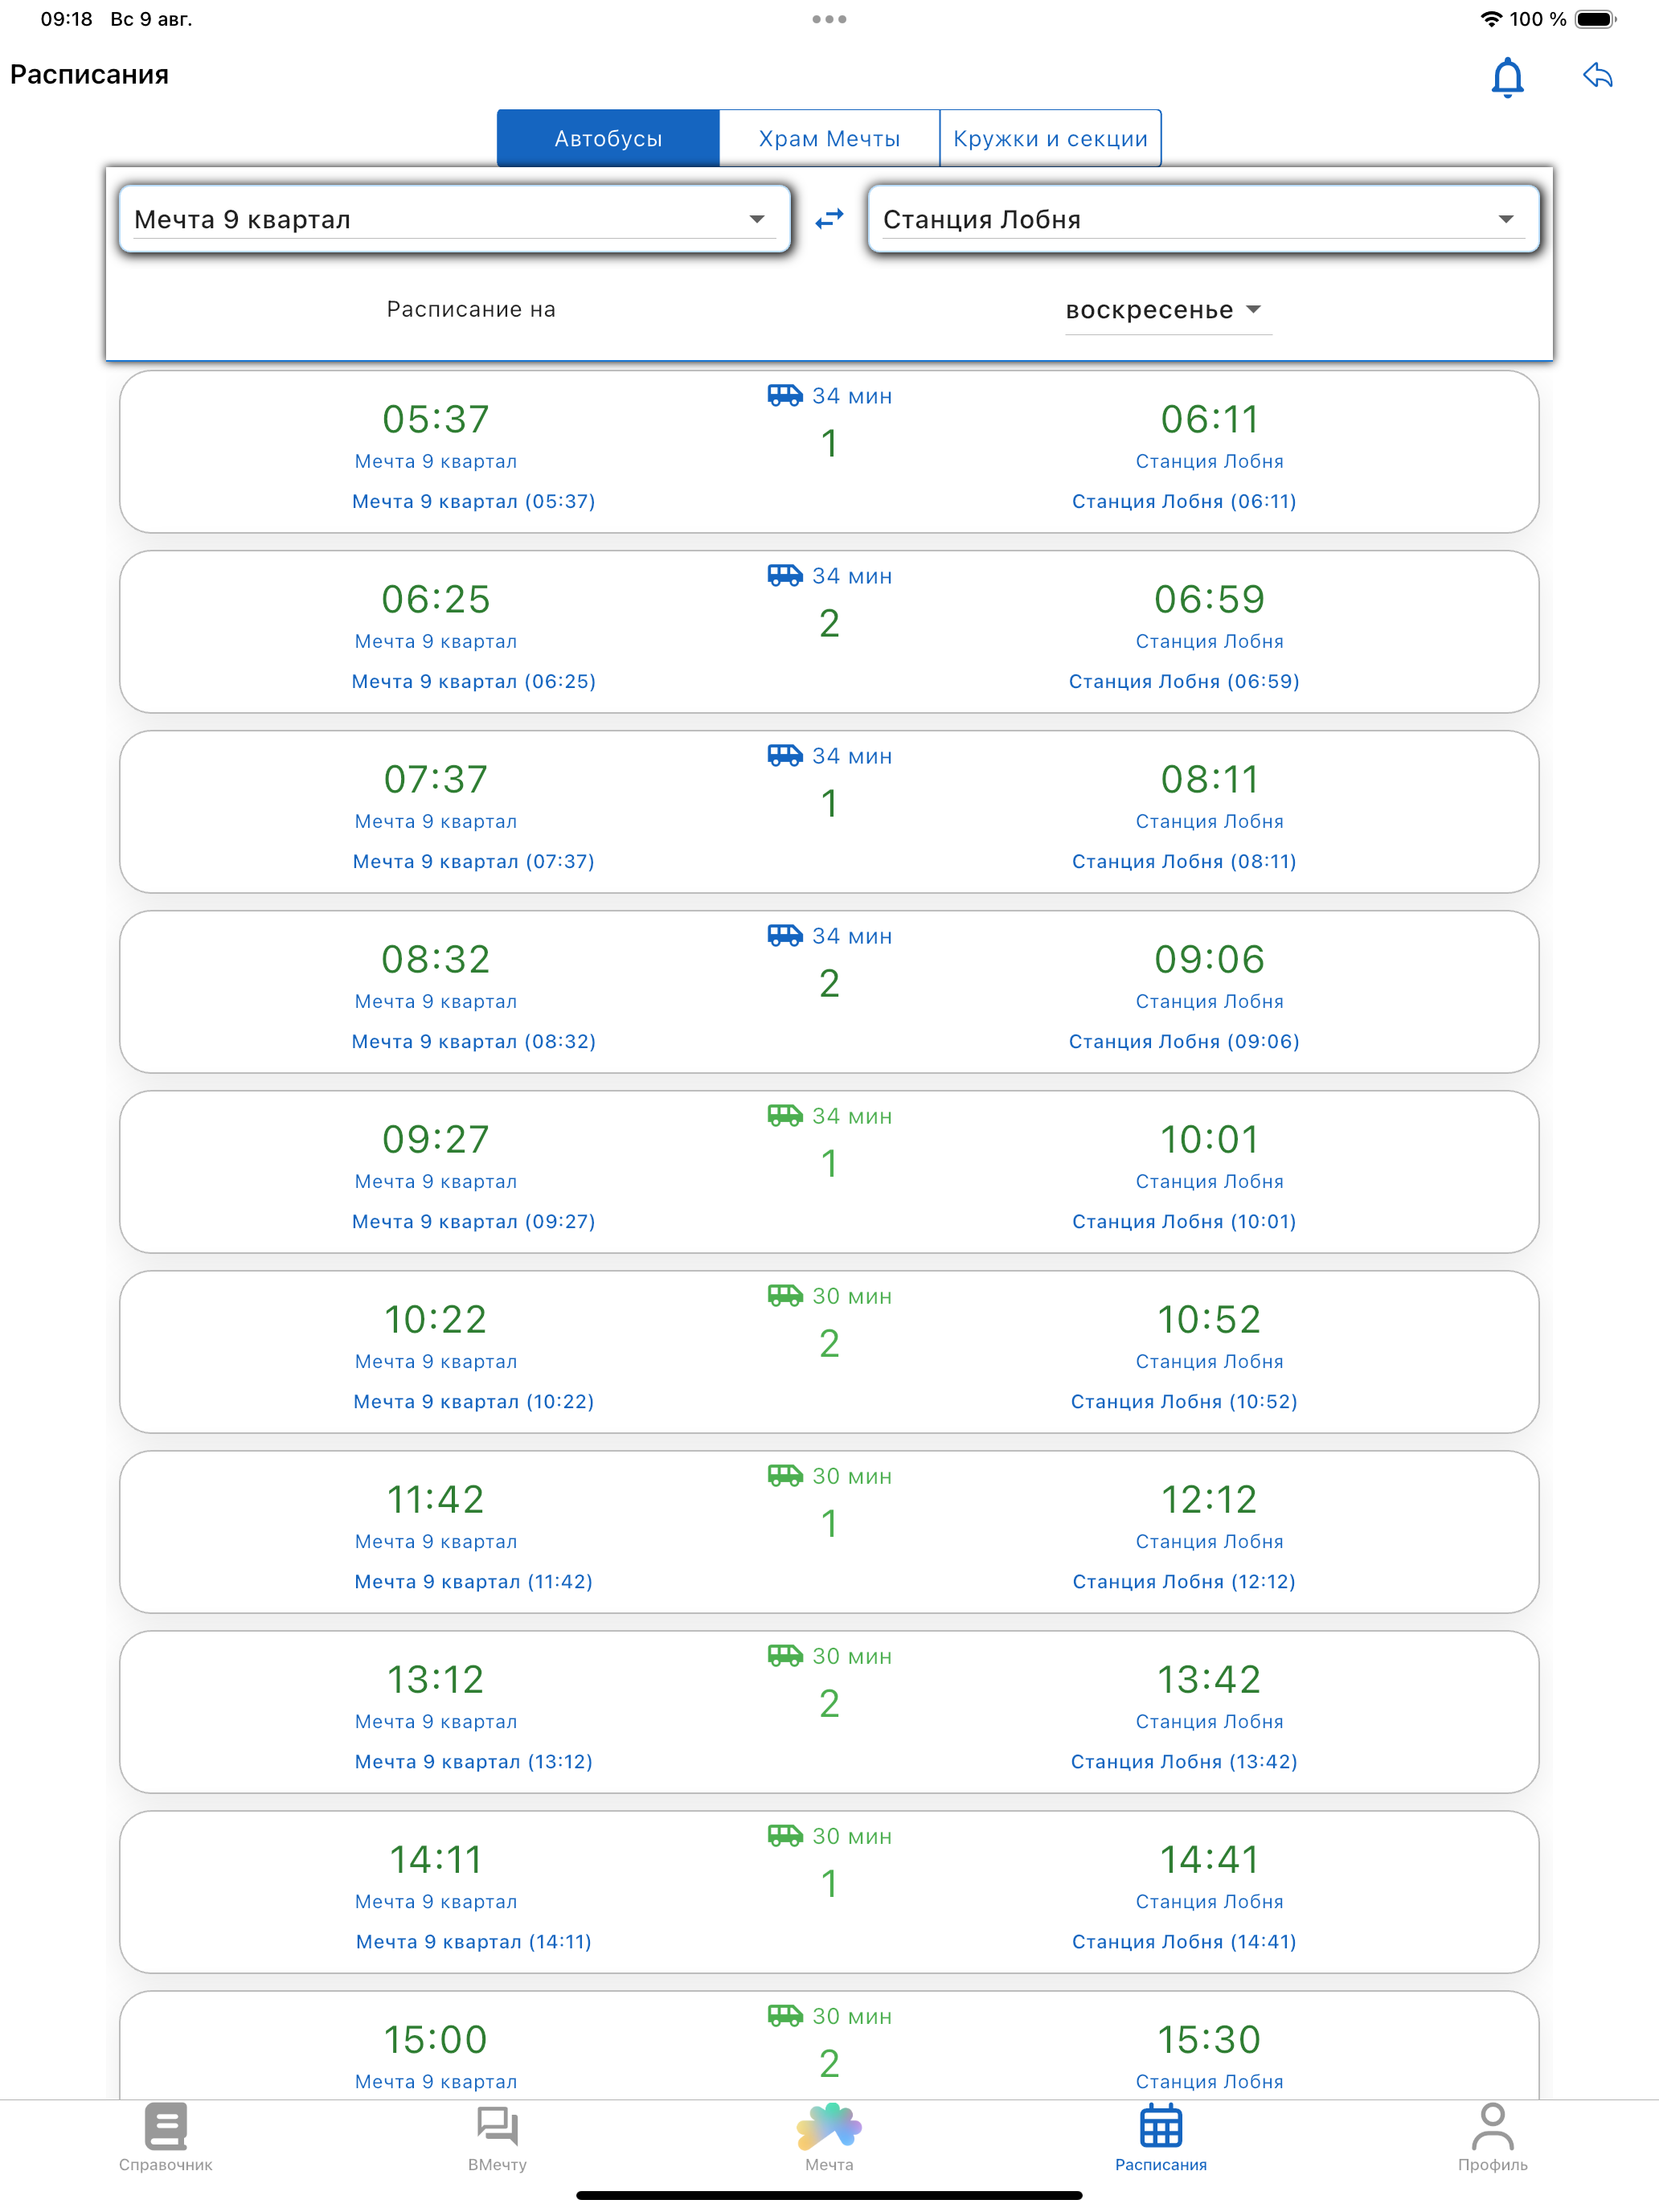Tap bus icon on 13:12 trip

tap(785, 1656)
